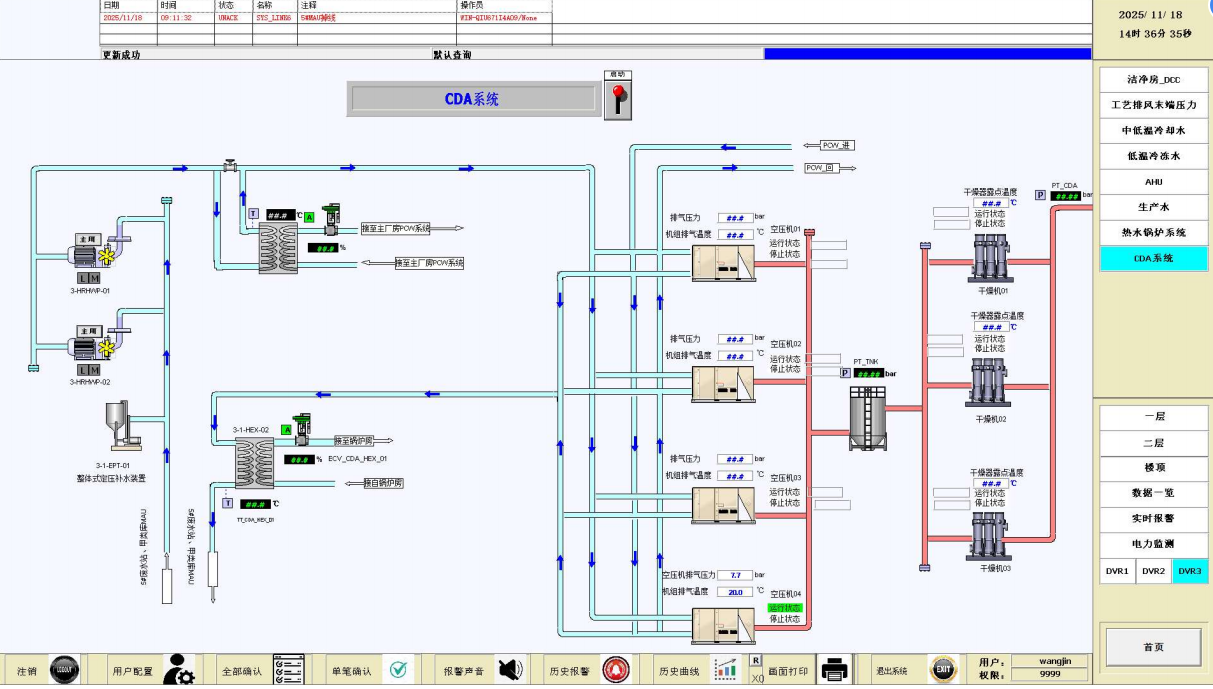
Task: Toggle the M mode button on pump 3-HRHWP-02
Action: 95,370
